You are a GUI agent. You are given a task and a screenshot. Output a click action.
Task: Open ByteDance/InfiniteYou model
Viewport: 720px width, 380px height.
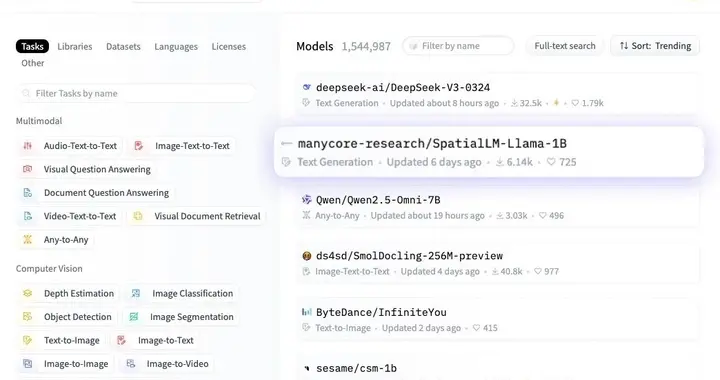(x=381, y=312)
